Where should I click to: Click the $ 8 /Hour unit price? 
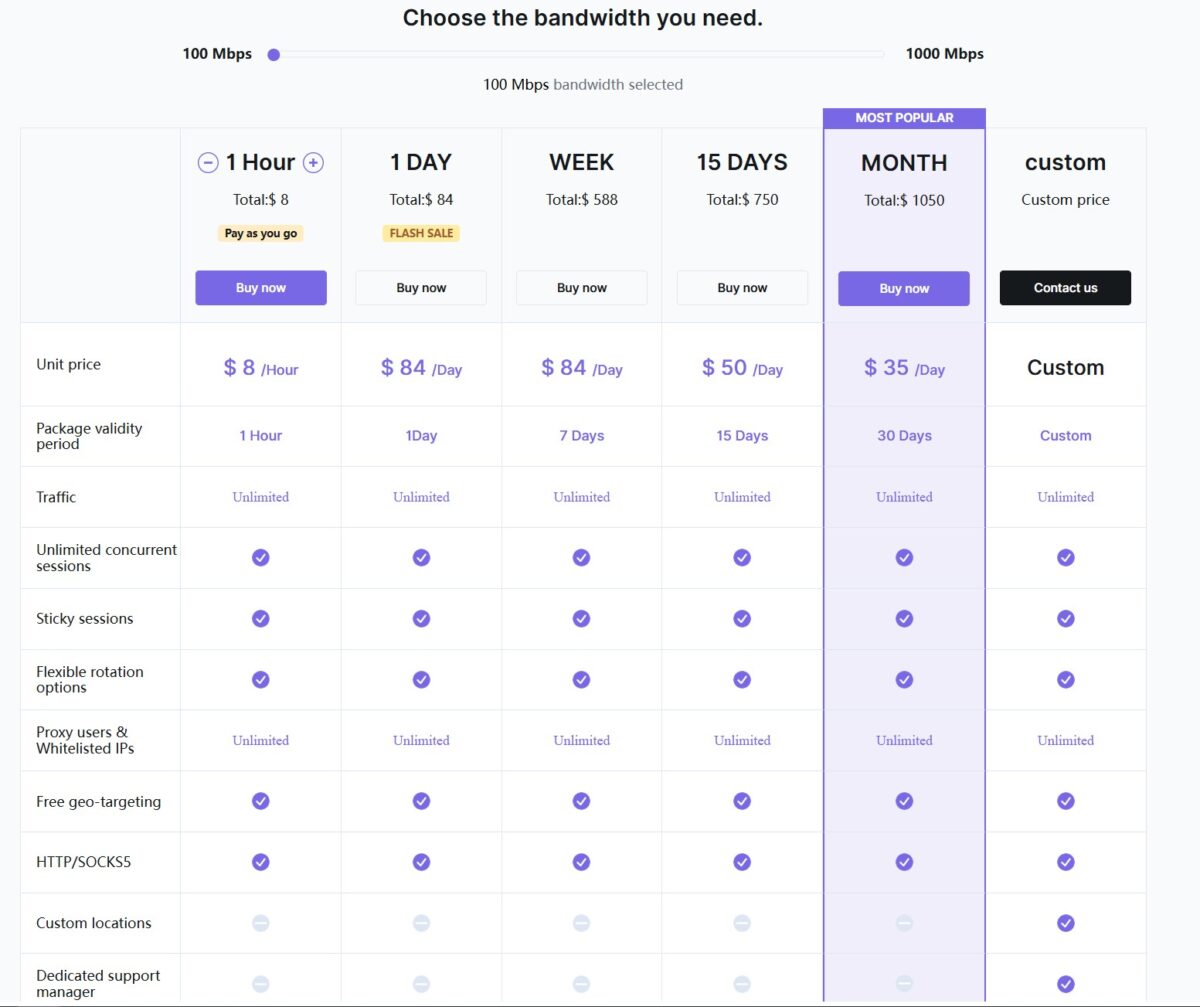261,368
